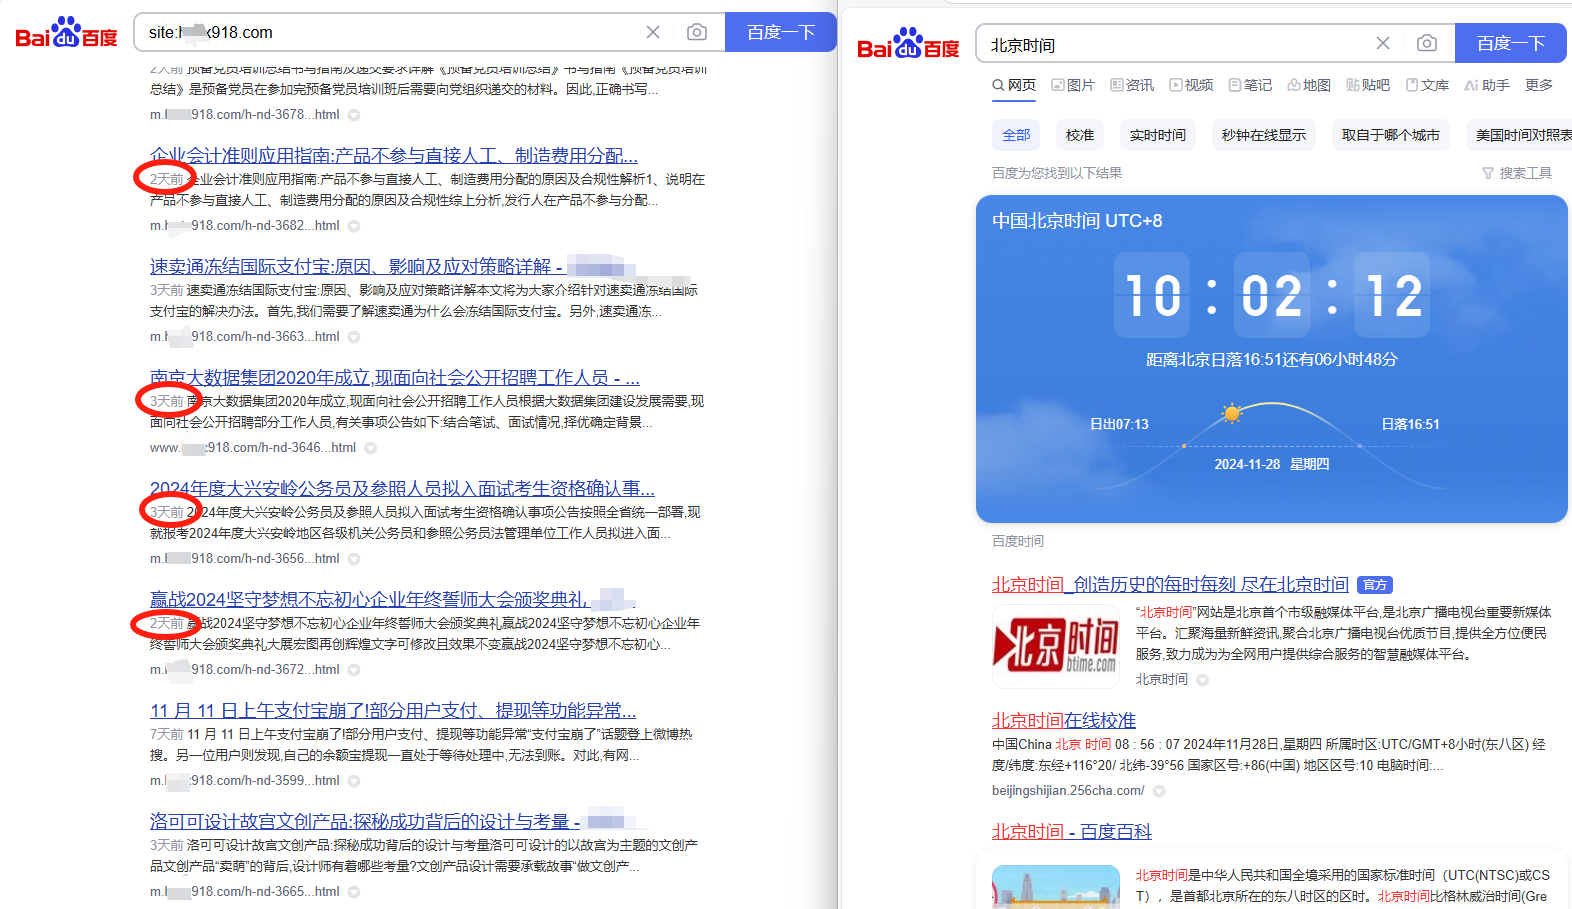This screenshot has height=909, width=1572.
Task: Click the Baidu logo in the right window
Action: (908, 44)
